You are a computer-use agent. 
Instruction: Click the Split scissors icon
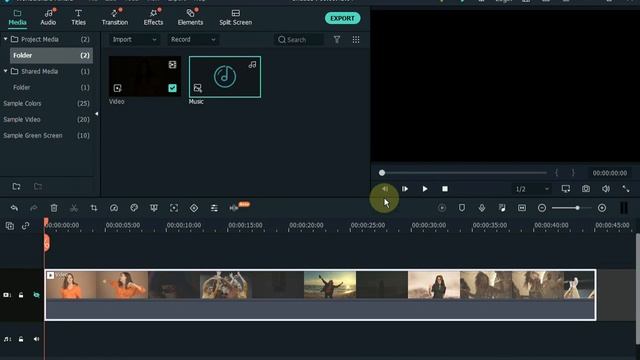click(x=74, y=208)
